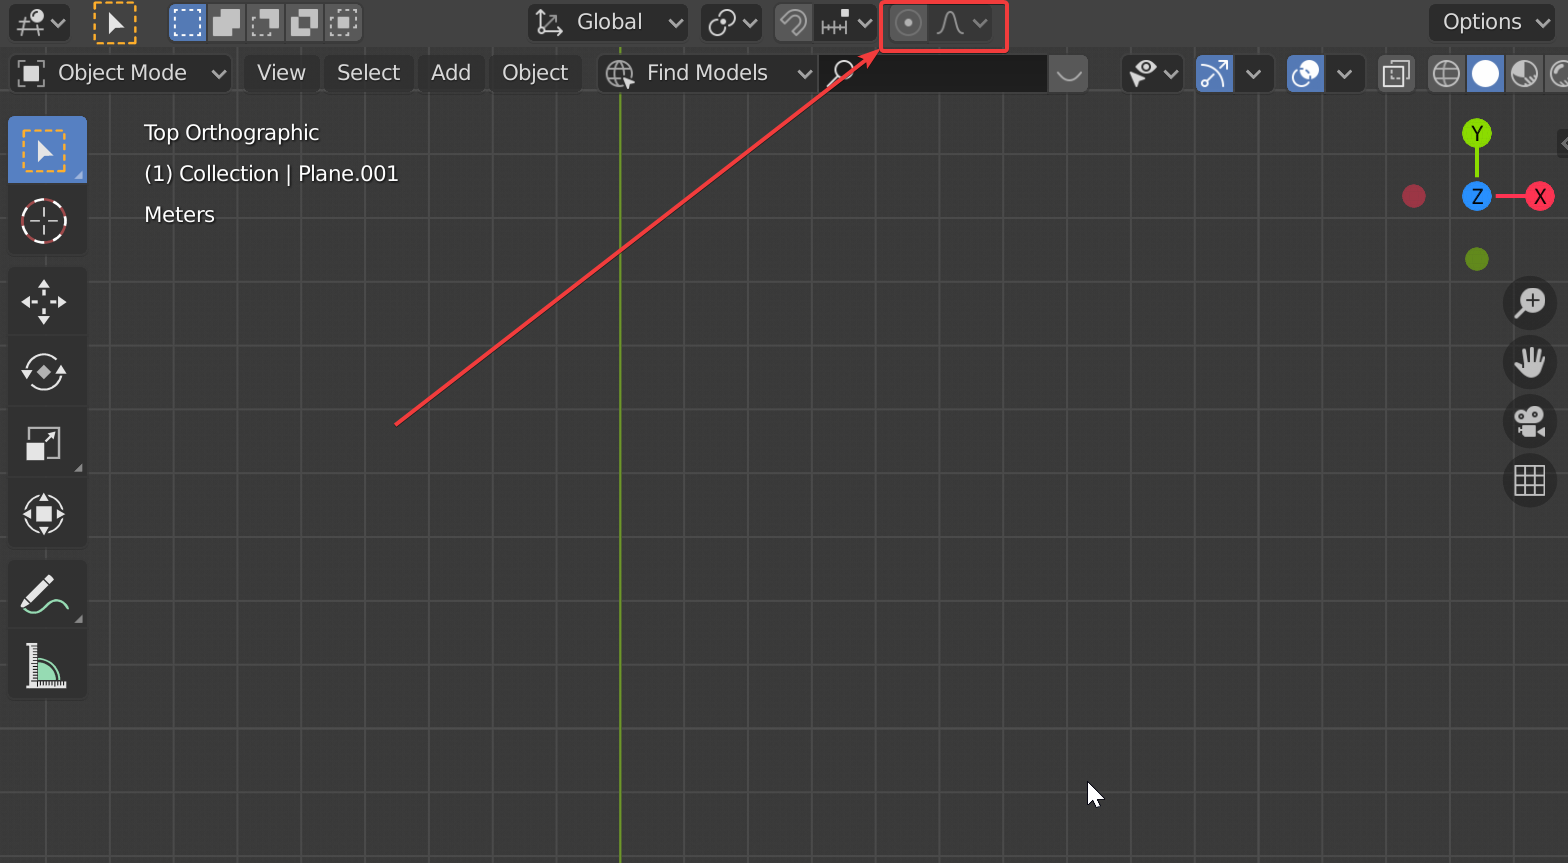
Task: Click the tweak arrow selection icon
Action: pos(115,23)
